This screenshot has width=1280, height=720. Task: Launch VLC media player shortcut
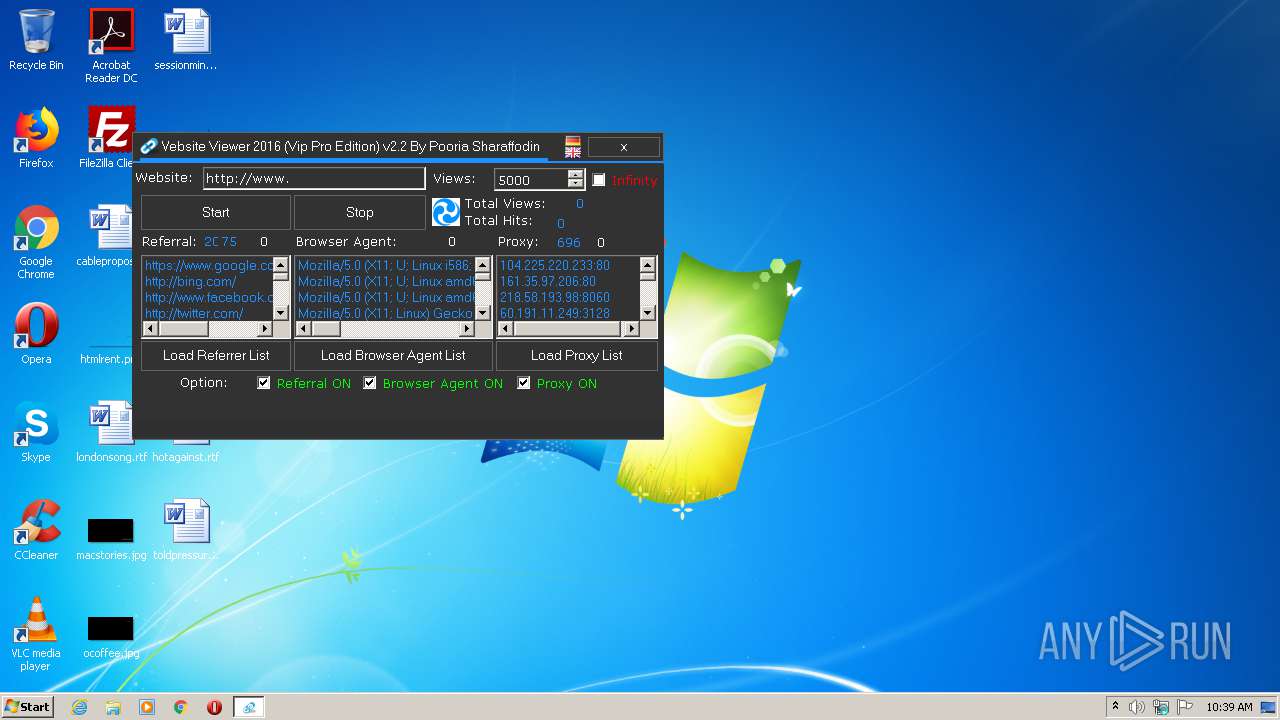(36, 634)
